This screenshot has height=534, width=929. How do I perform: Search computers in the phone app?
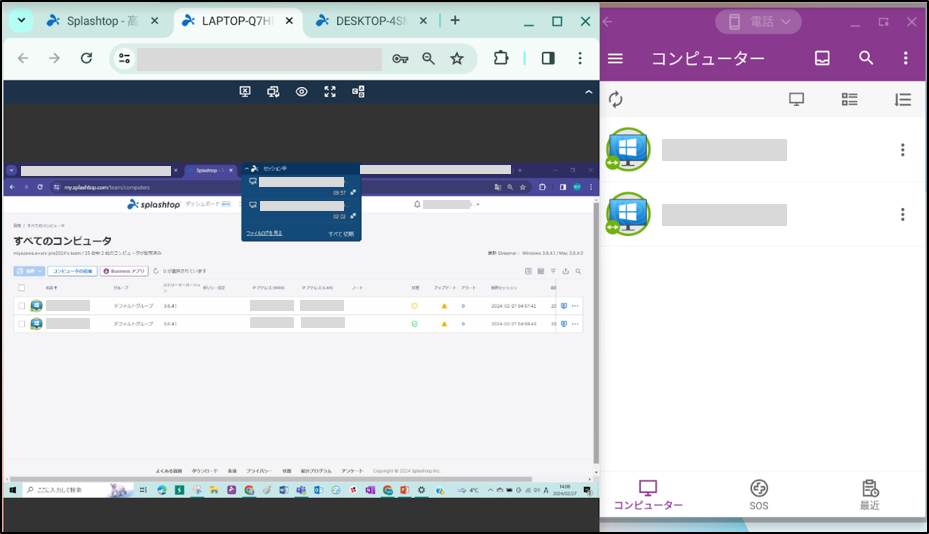[866, 58]
